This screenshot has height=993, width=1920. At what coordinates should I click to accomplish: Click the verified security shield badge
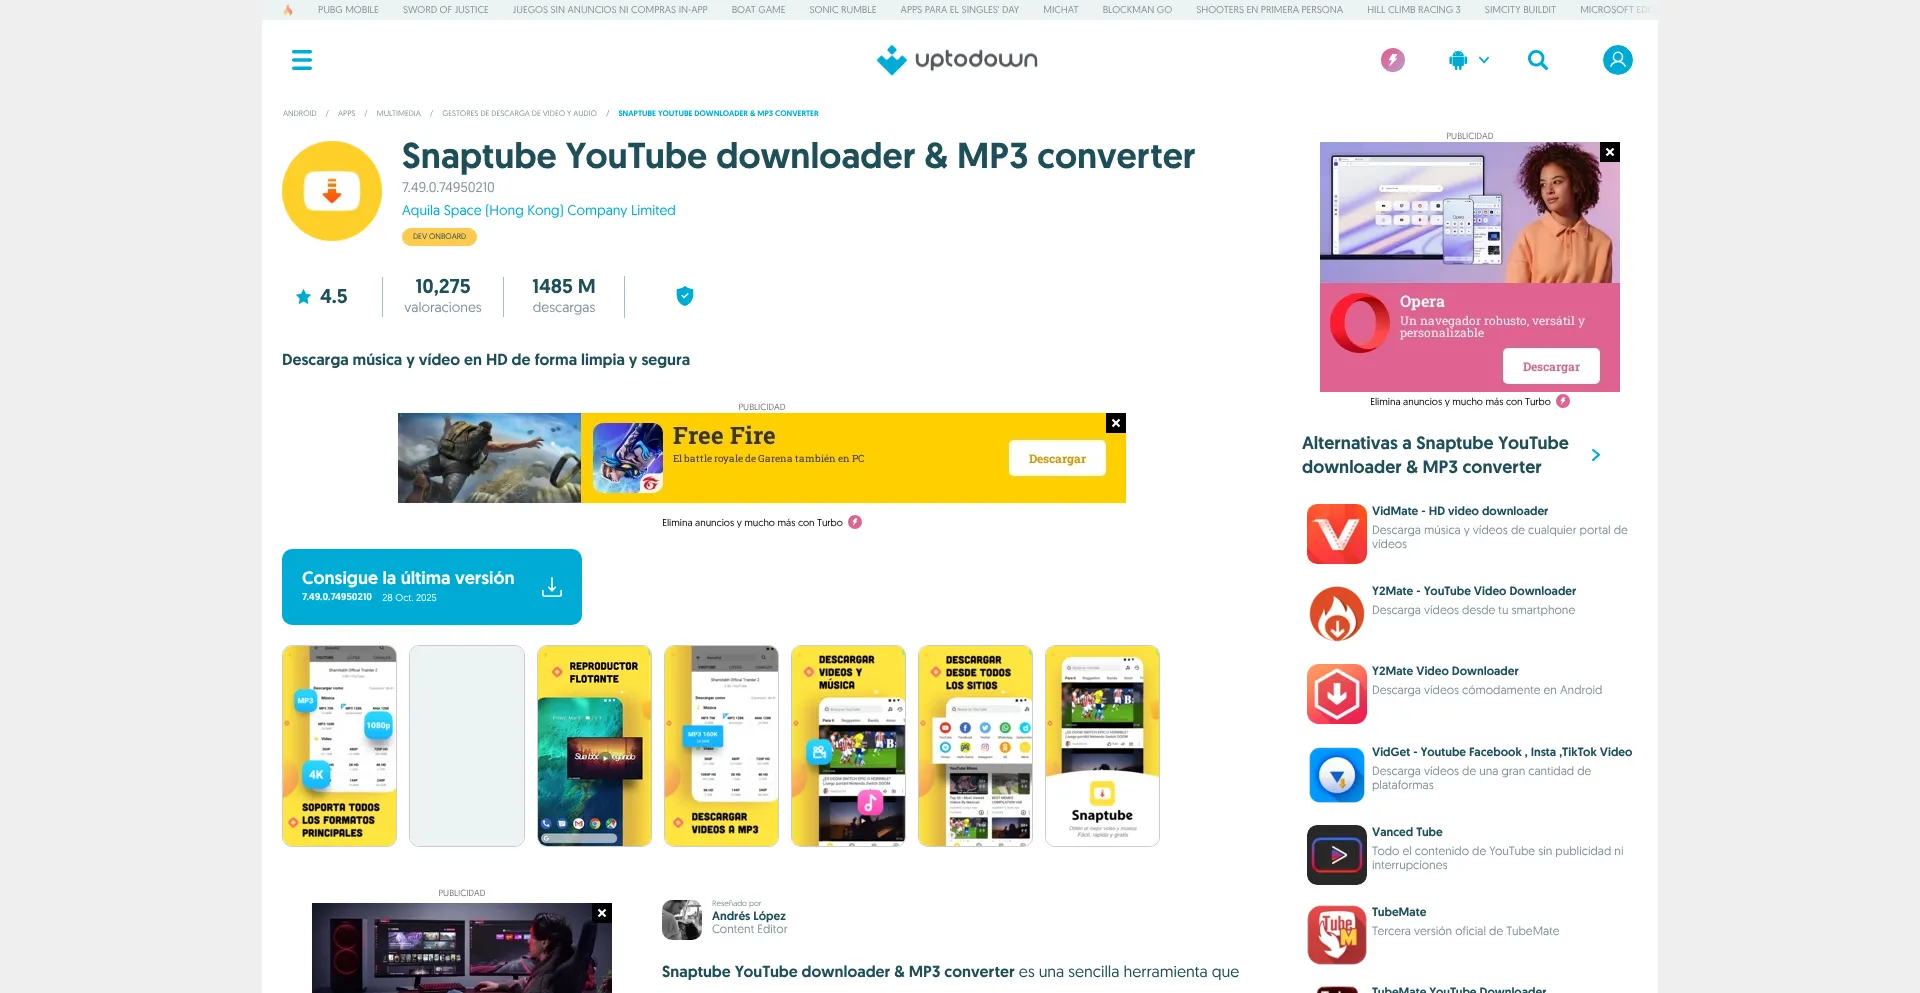click(x=685, y=296)
